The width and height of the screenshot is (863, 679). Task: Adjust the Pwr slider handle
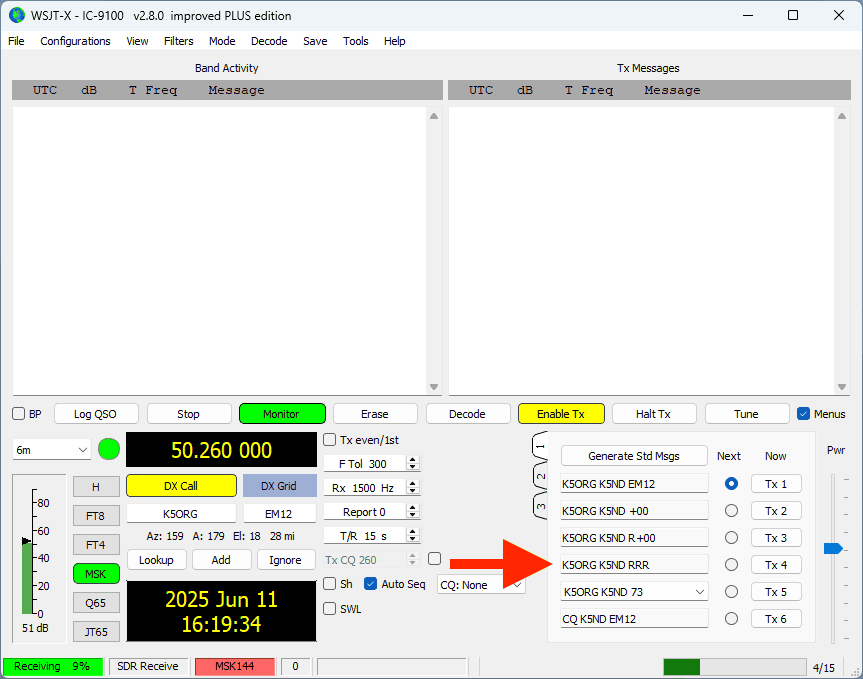pos(831,548)
